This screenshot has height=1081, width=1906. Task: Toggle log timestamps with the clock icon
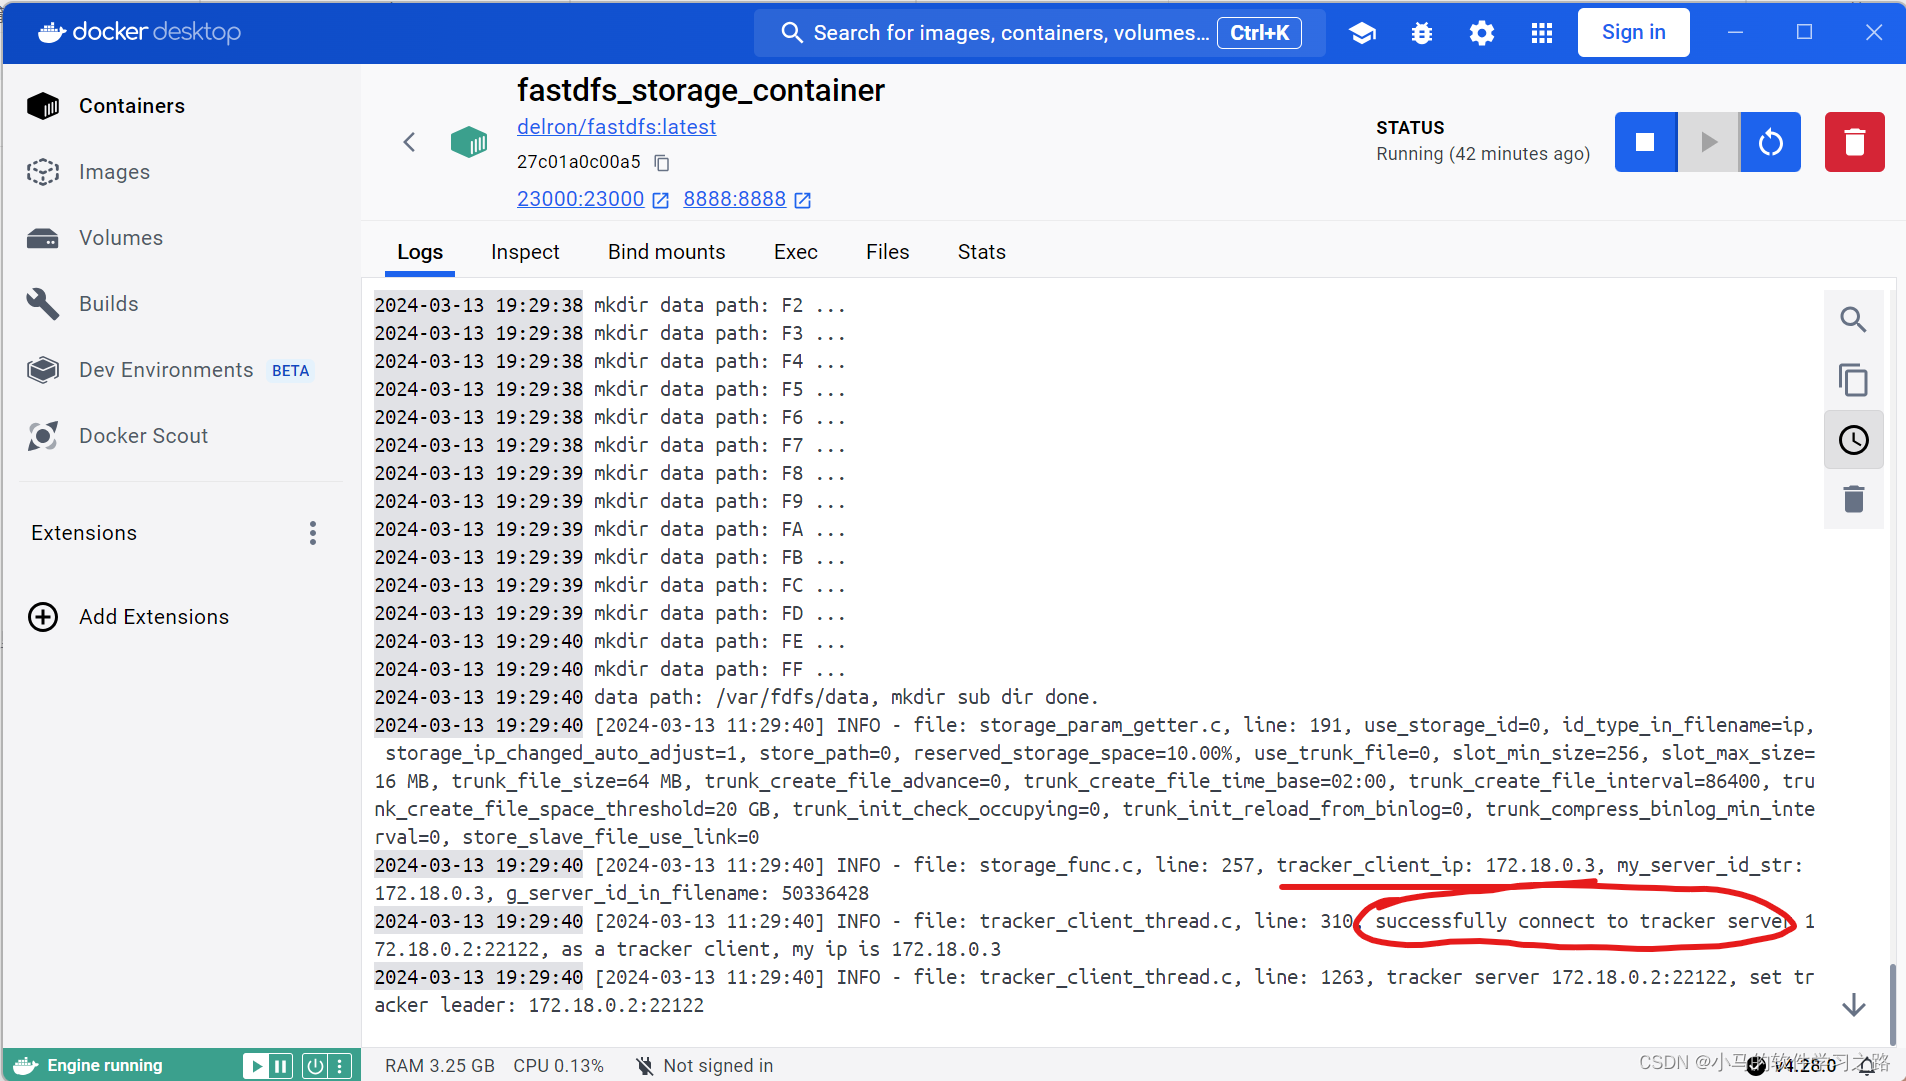(1853, 440)
